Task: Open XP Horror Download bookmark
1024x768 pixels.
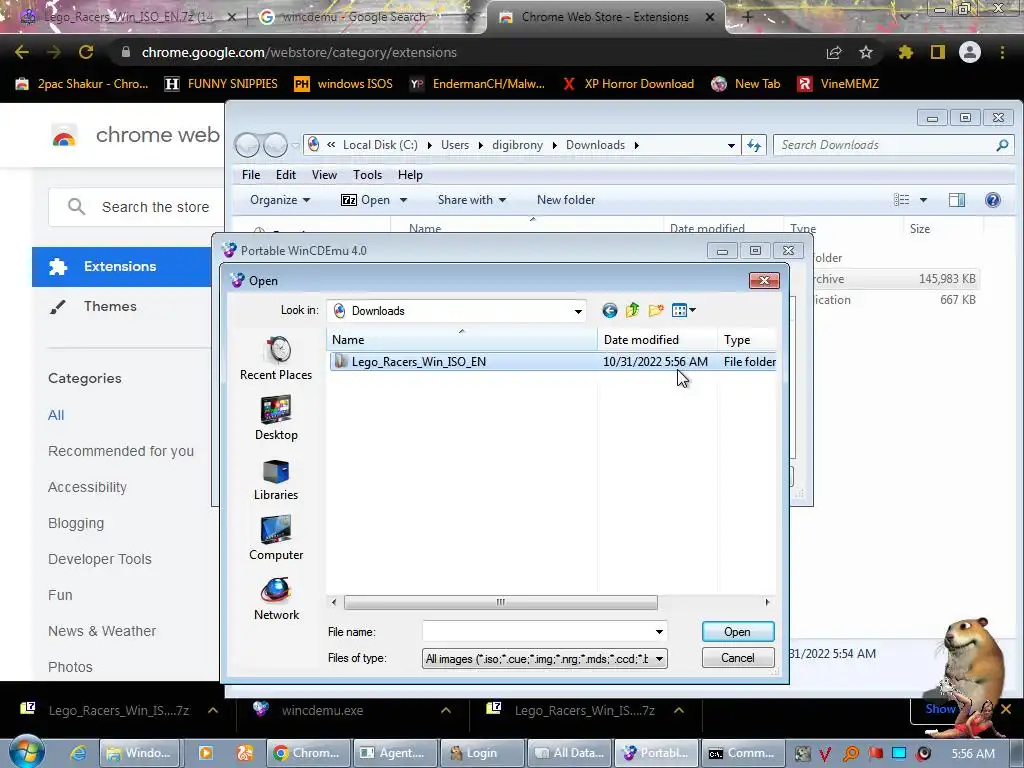Action: 628,84
